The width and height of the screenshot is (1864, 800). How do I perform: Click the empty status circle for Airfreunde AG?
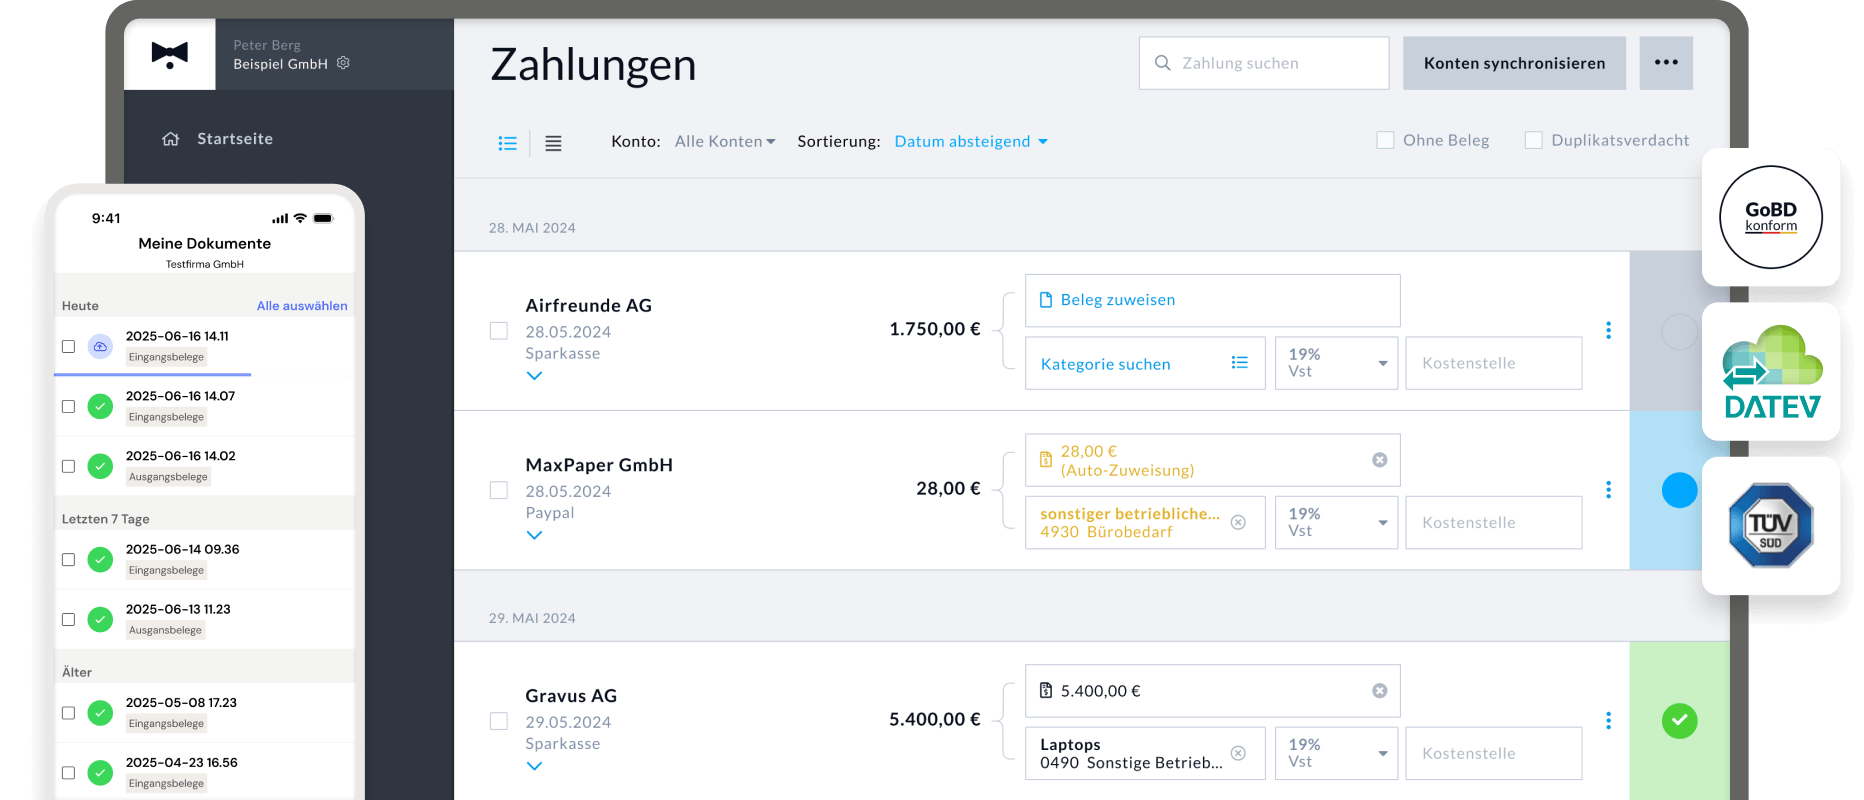click(1680, 331)
